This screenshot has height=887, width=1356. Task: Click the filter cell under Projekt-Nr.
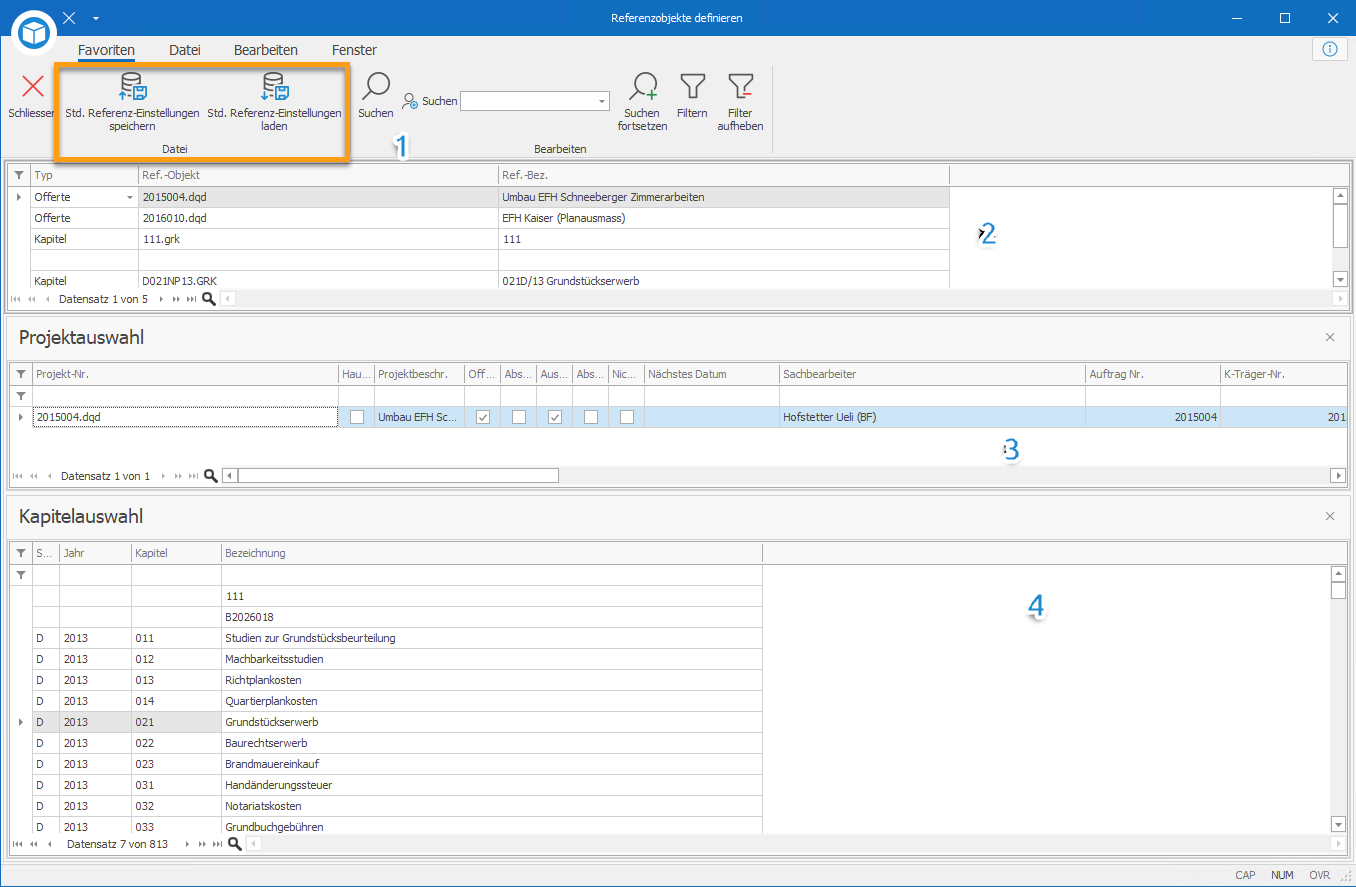pos(185,396)
